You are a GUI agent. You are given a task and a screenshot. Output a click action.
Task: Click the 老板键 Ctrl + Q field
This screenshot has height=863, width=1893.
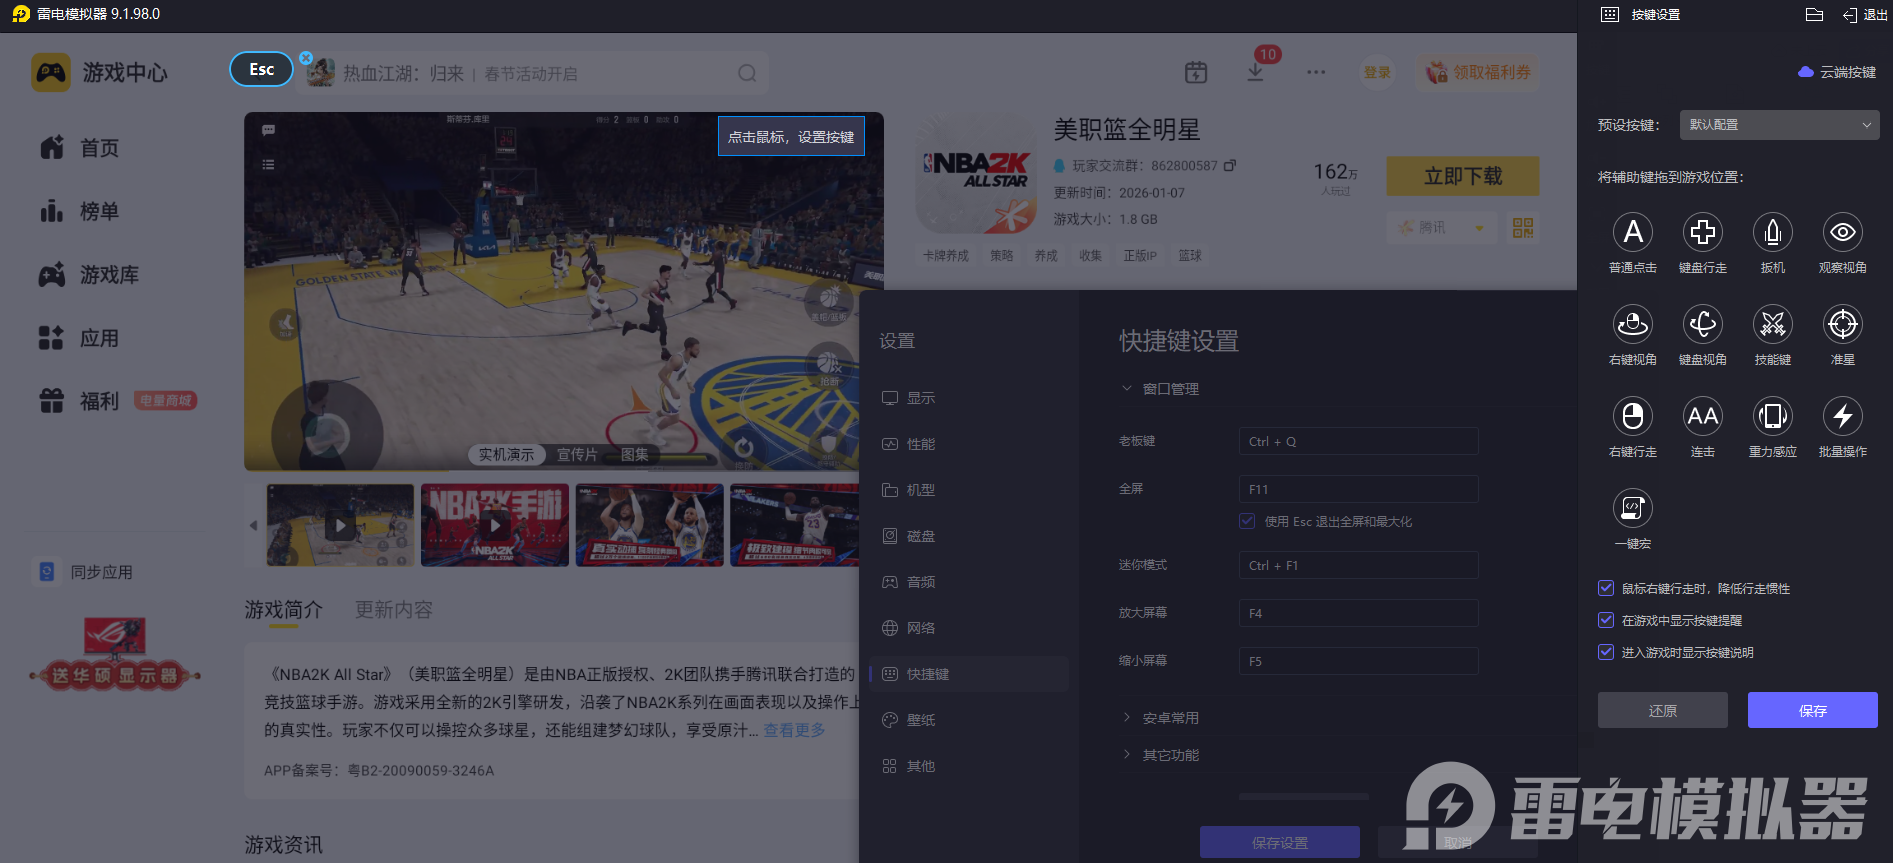coord(1357,441)
